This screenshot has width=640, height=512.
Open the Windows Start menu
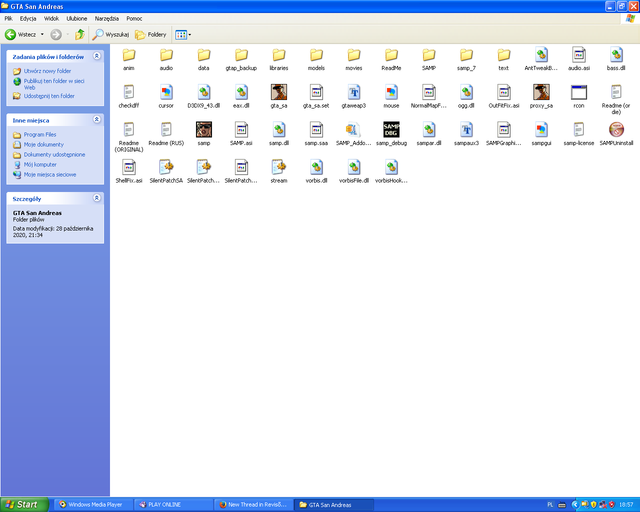point(25,505)
